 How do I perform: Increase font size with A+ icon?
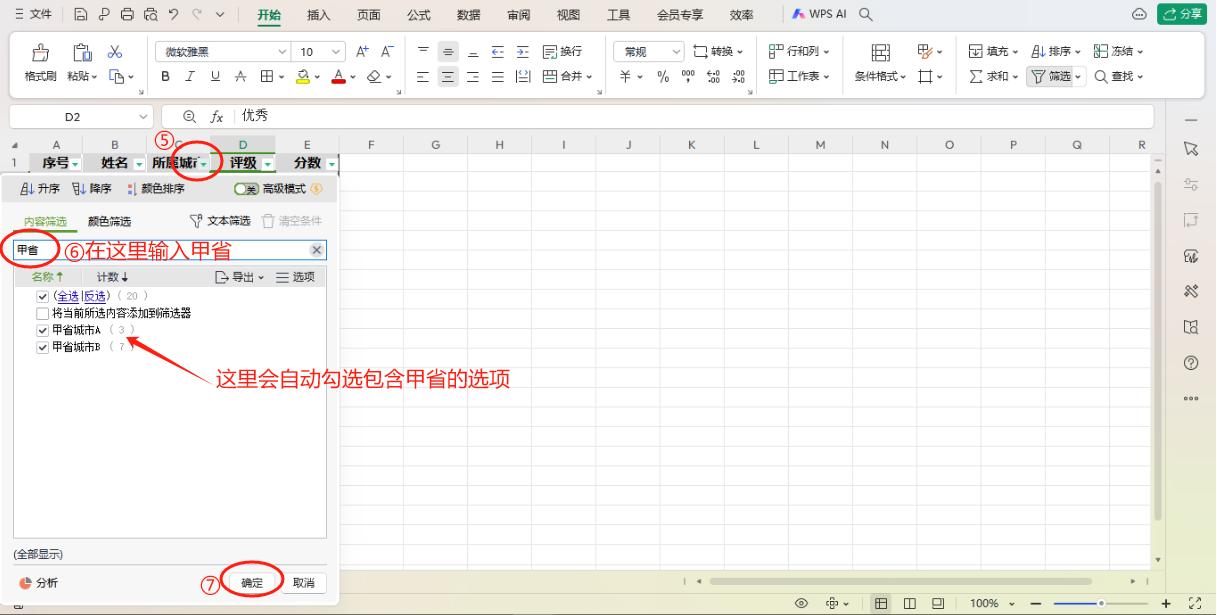pyautogui.click(x=363, y=52)
